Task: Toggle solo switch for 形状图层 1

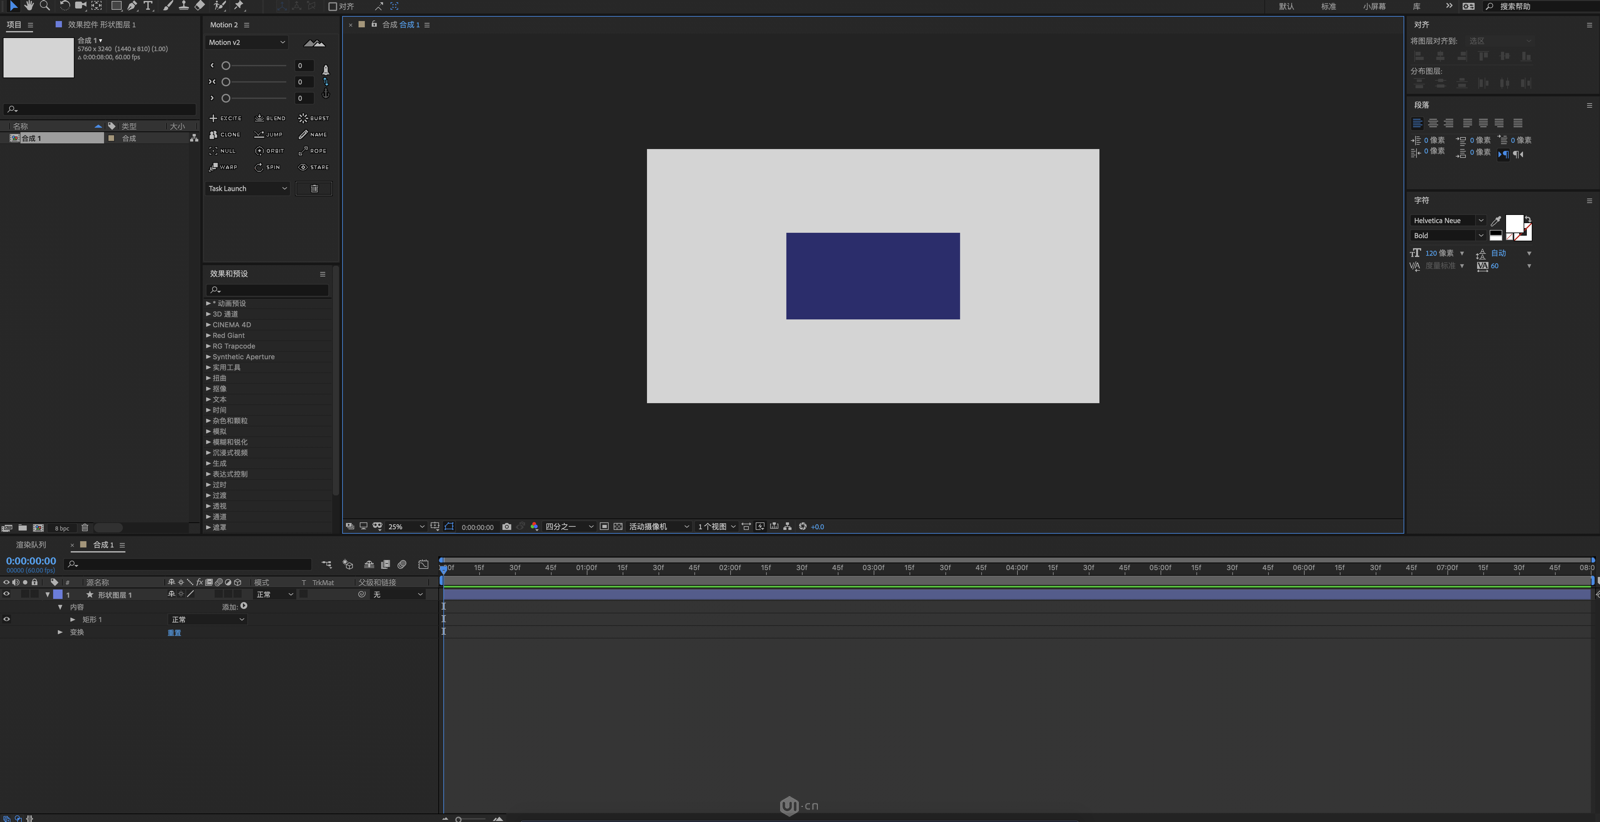Action: (x=25, y=594)
